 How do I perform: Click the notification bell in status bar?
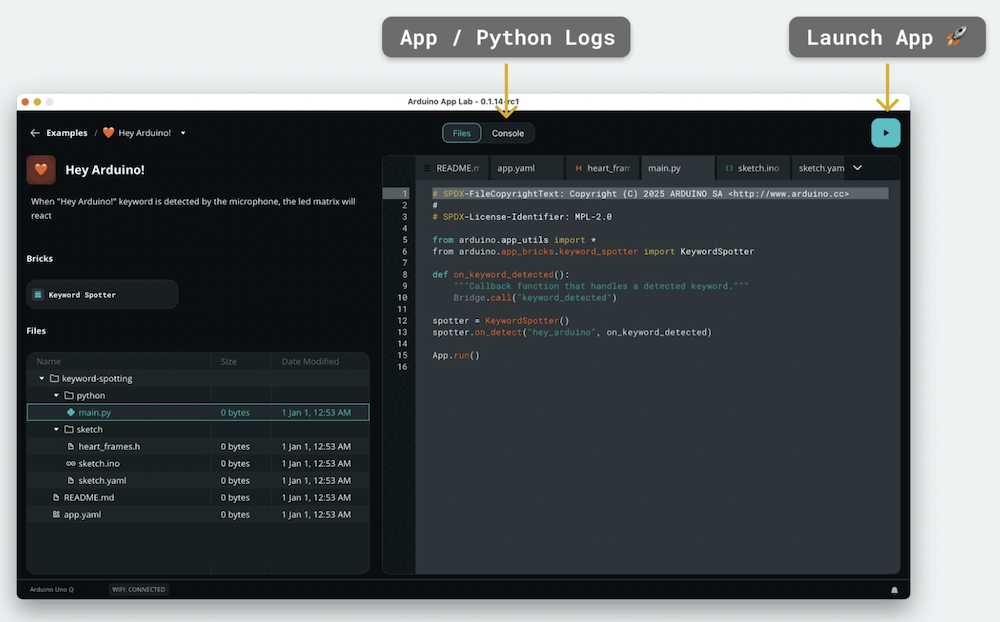point(894,590)
